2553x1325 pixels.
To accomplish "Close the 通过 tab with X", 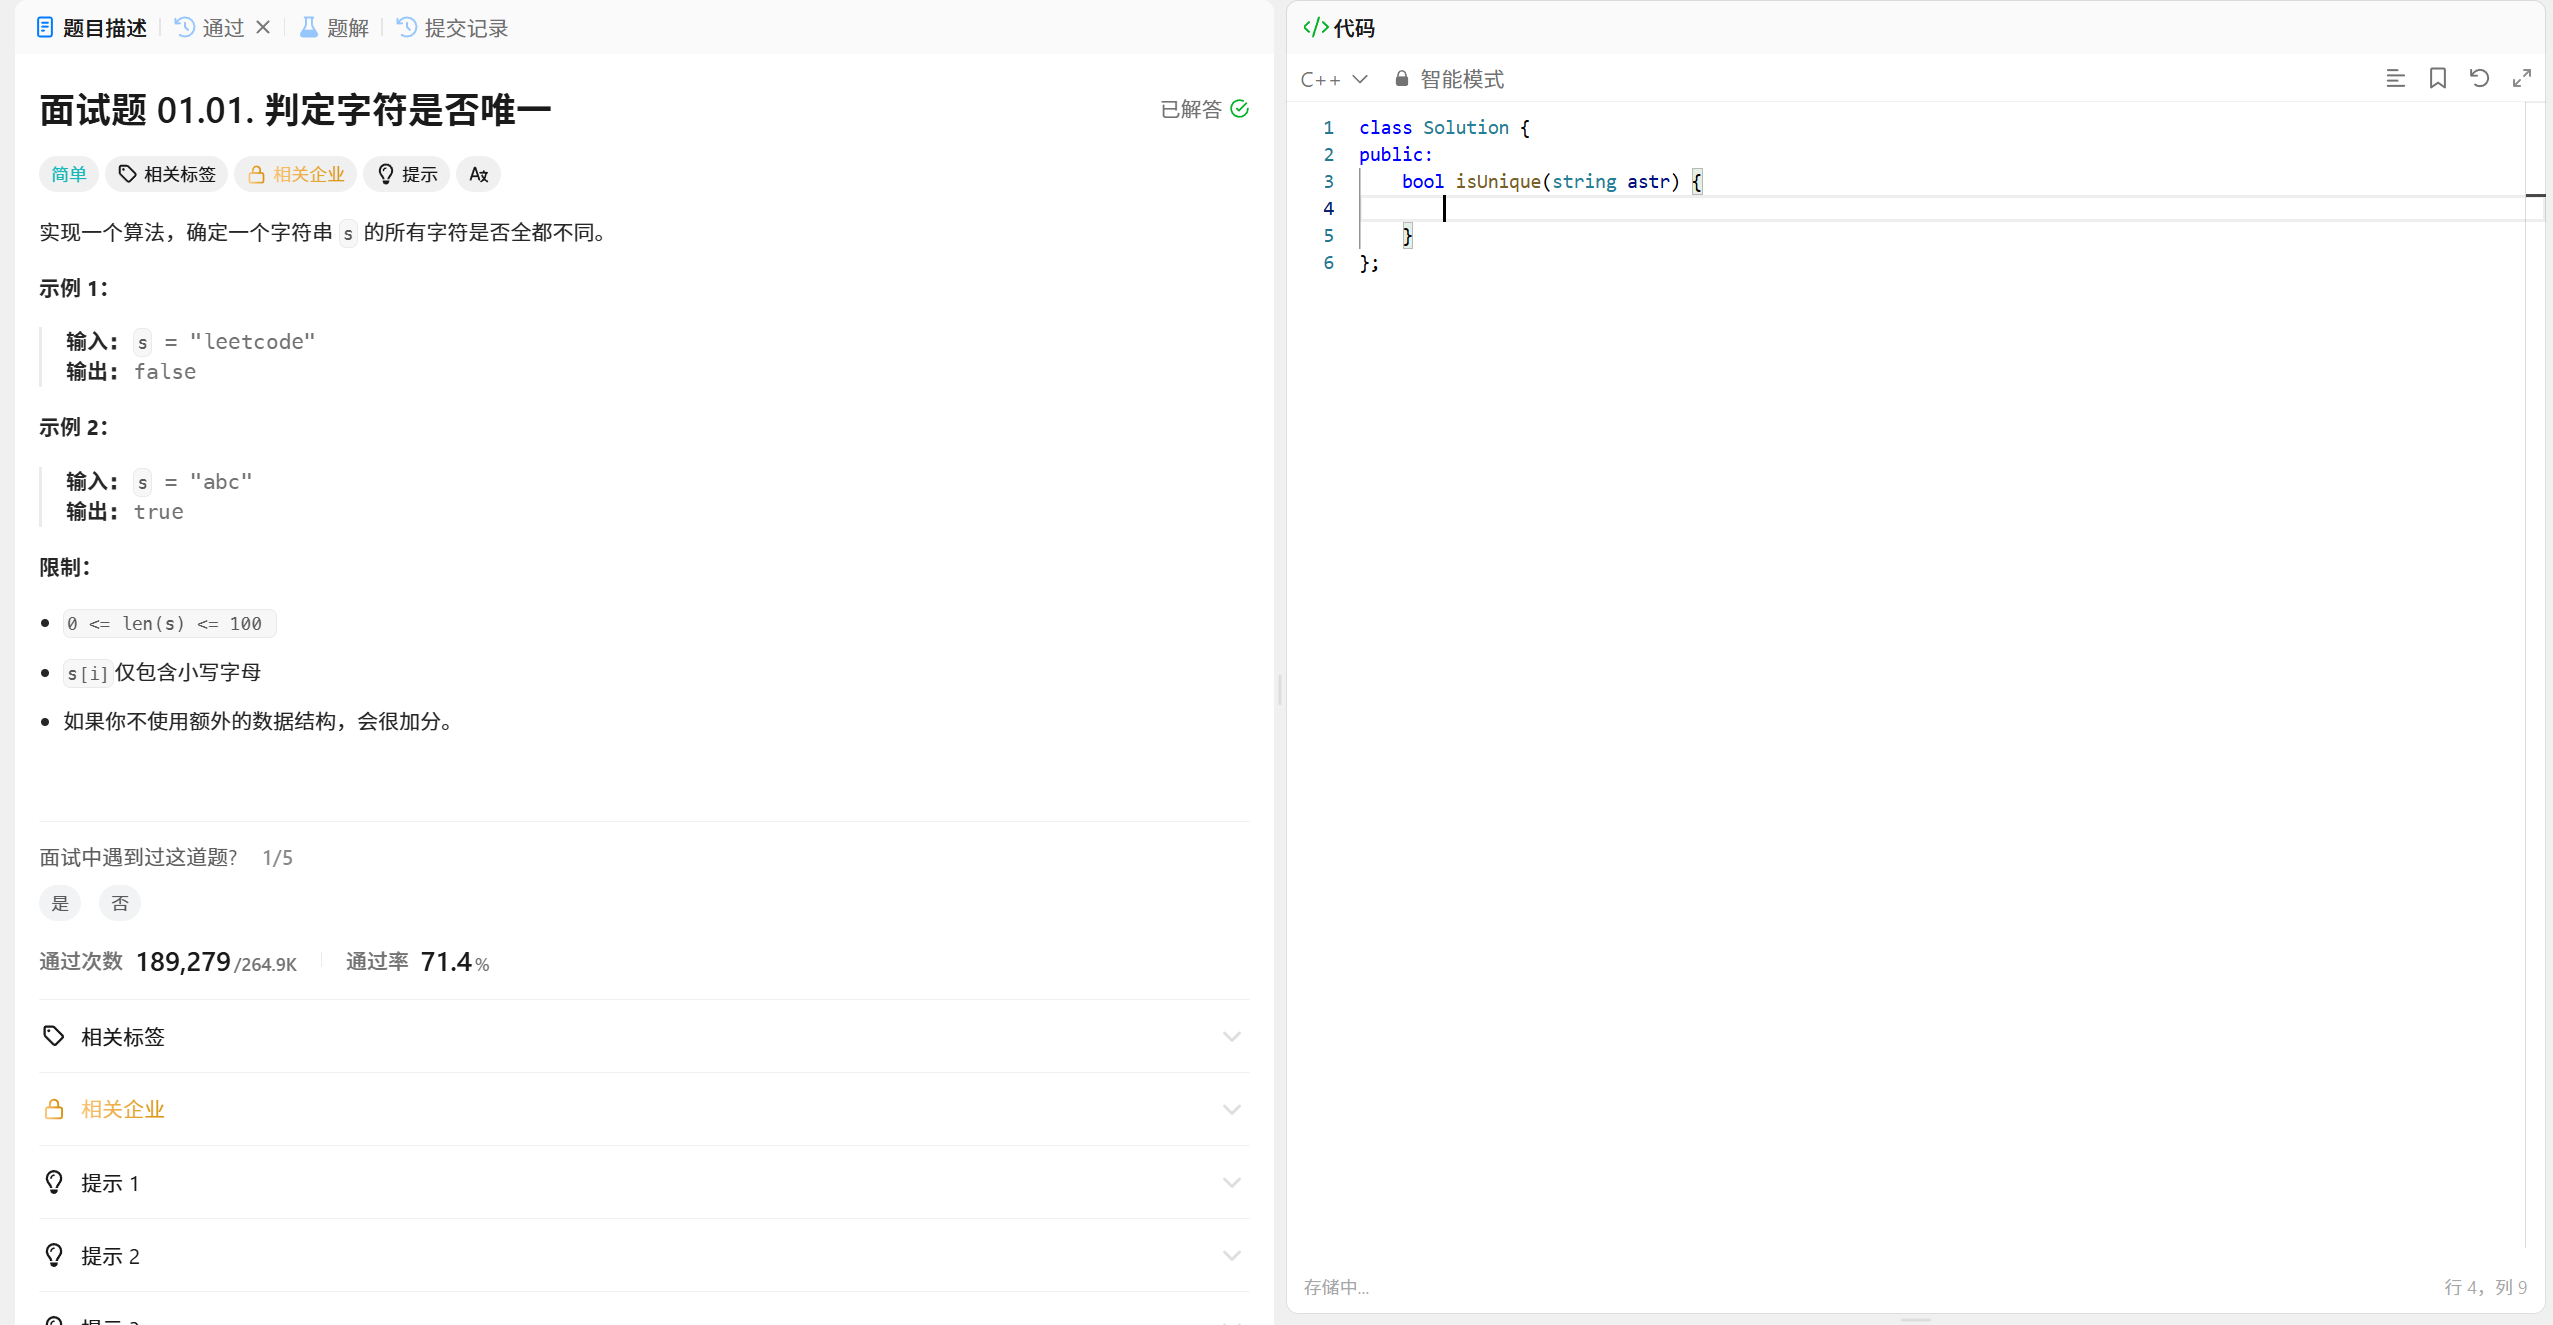I will pos(263,27).
